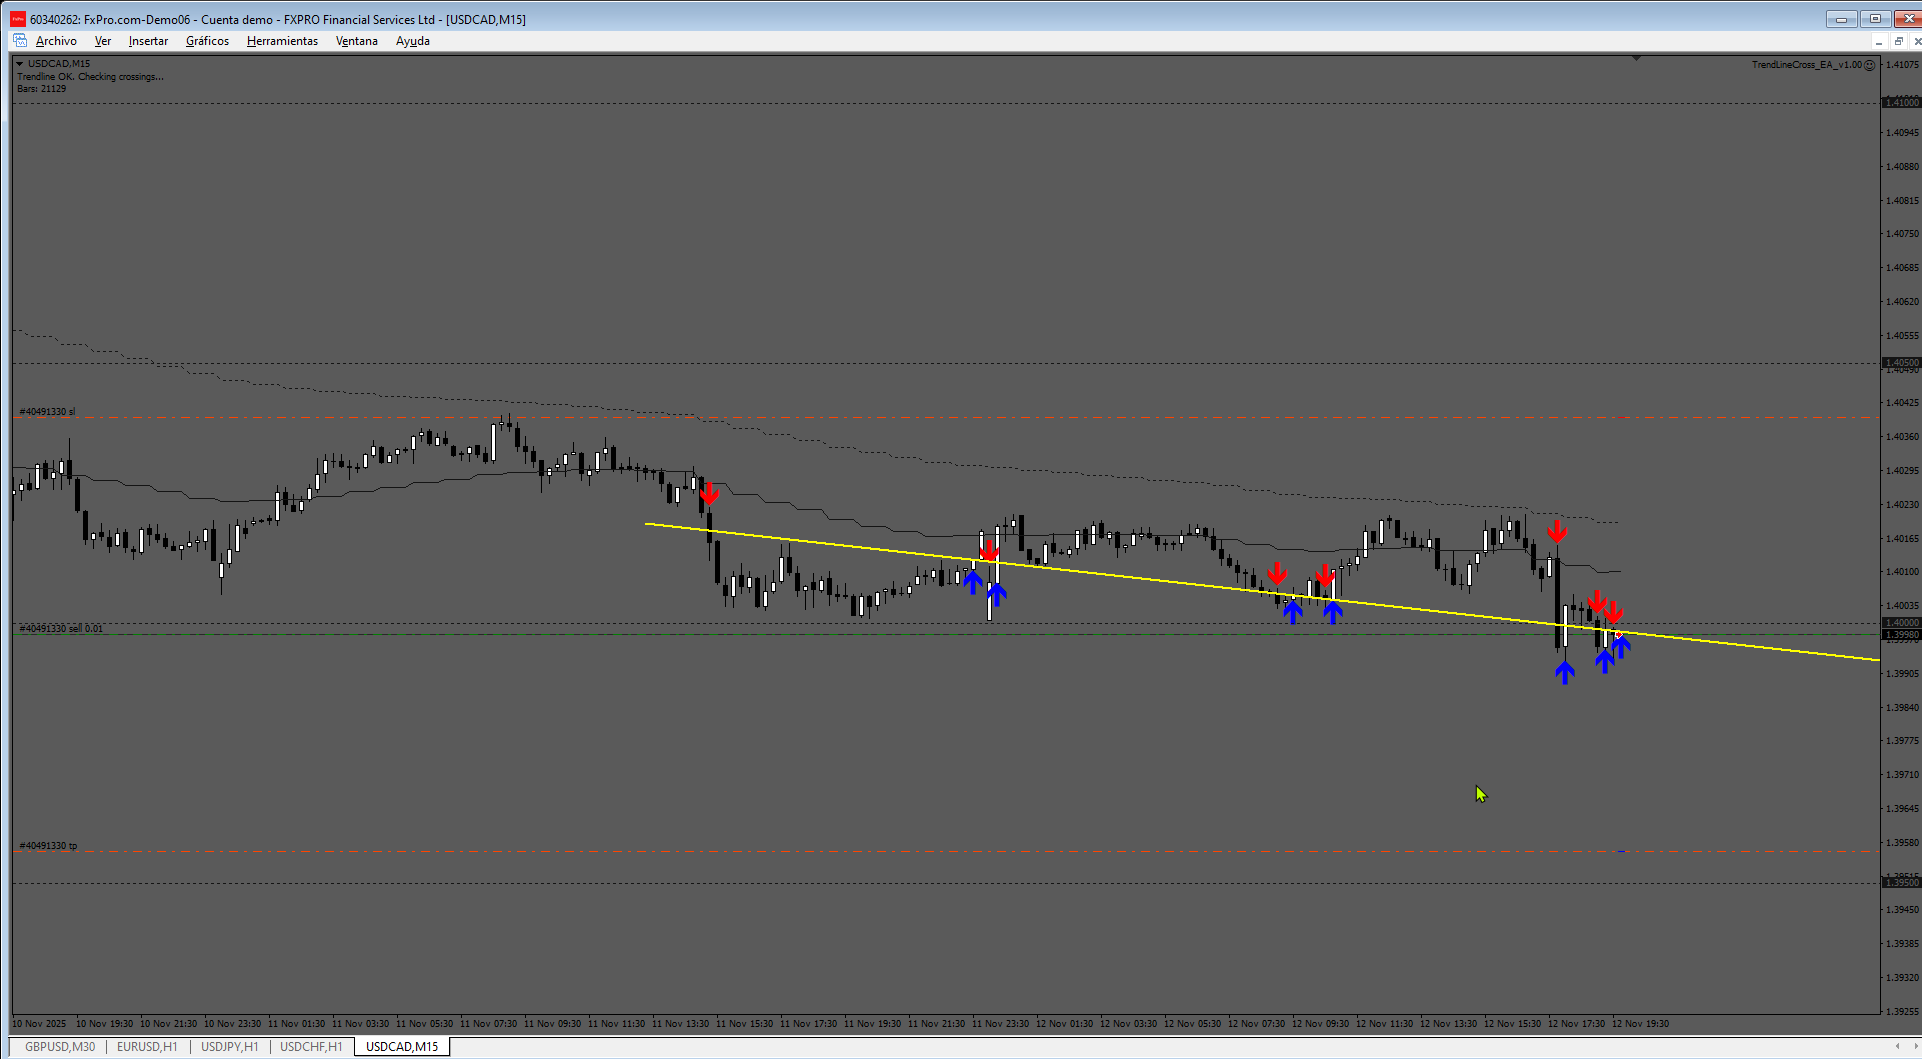Click the 'Trendline OK. Checking crossings...' comment text
The height and width of the screenshot is (1059, 1922).
coord(90,77)
